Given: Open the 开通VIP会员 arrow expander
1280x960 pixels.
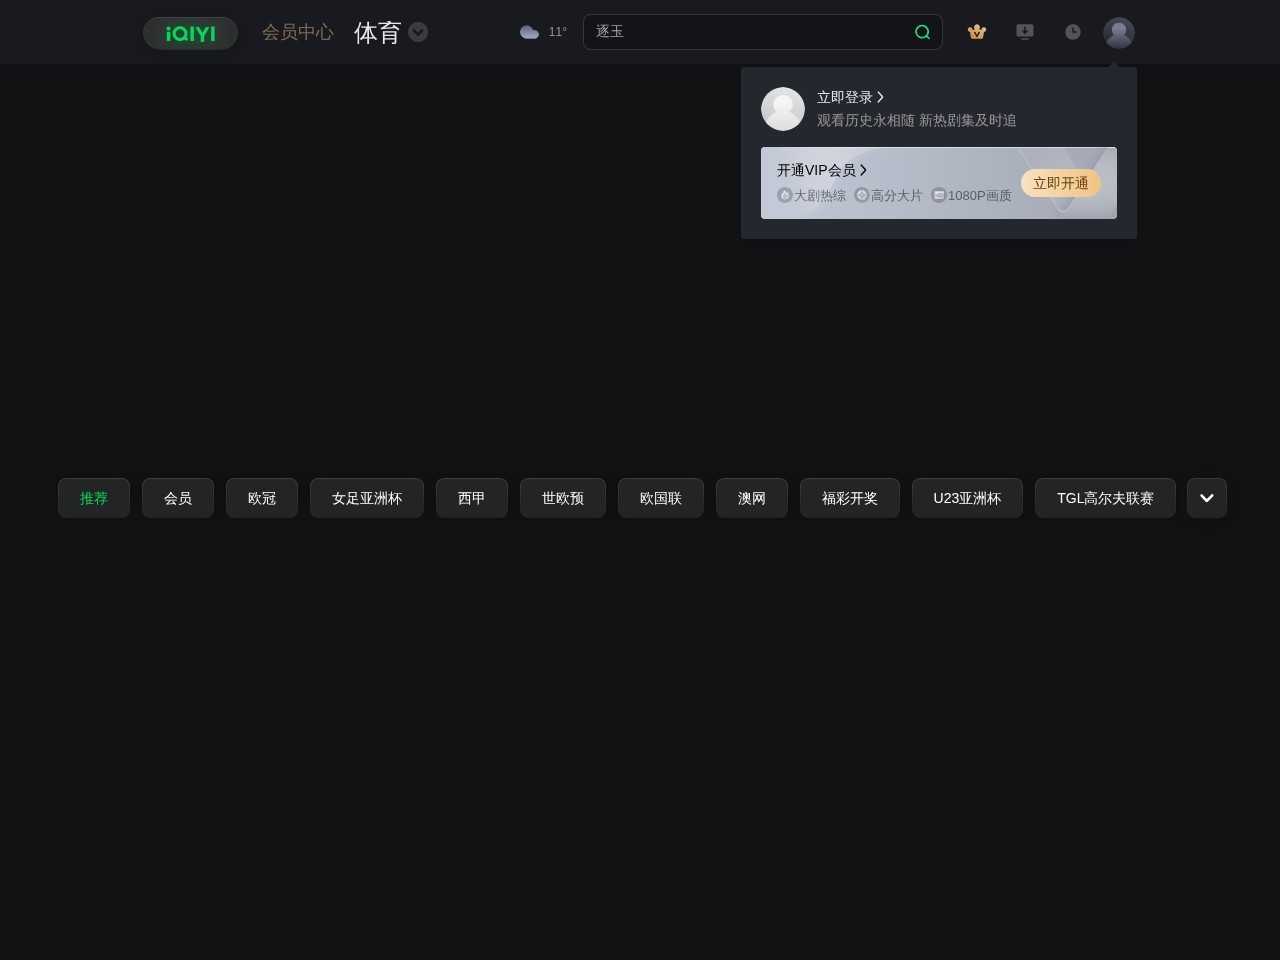Looking at the screenshot, I should [x=864, y=170].
